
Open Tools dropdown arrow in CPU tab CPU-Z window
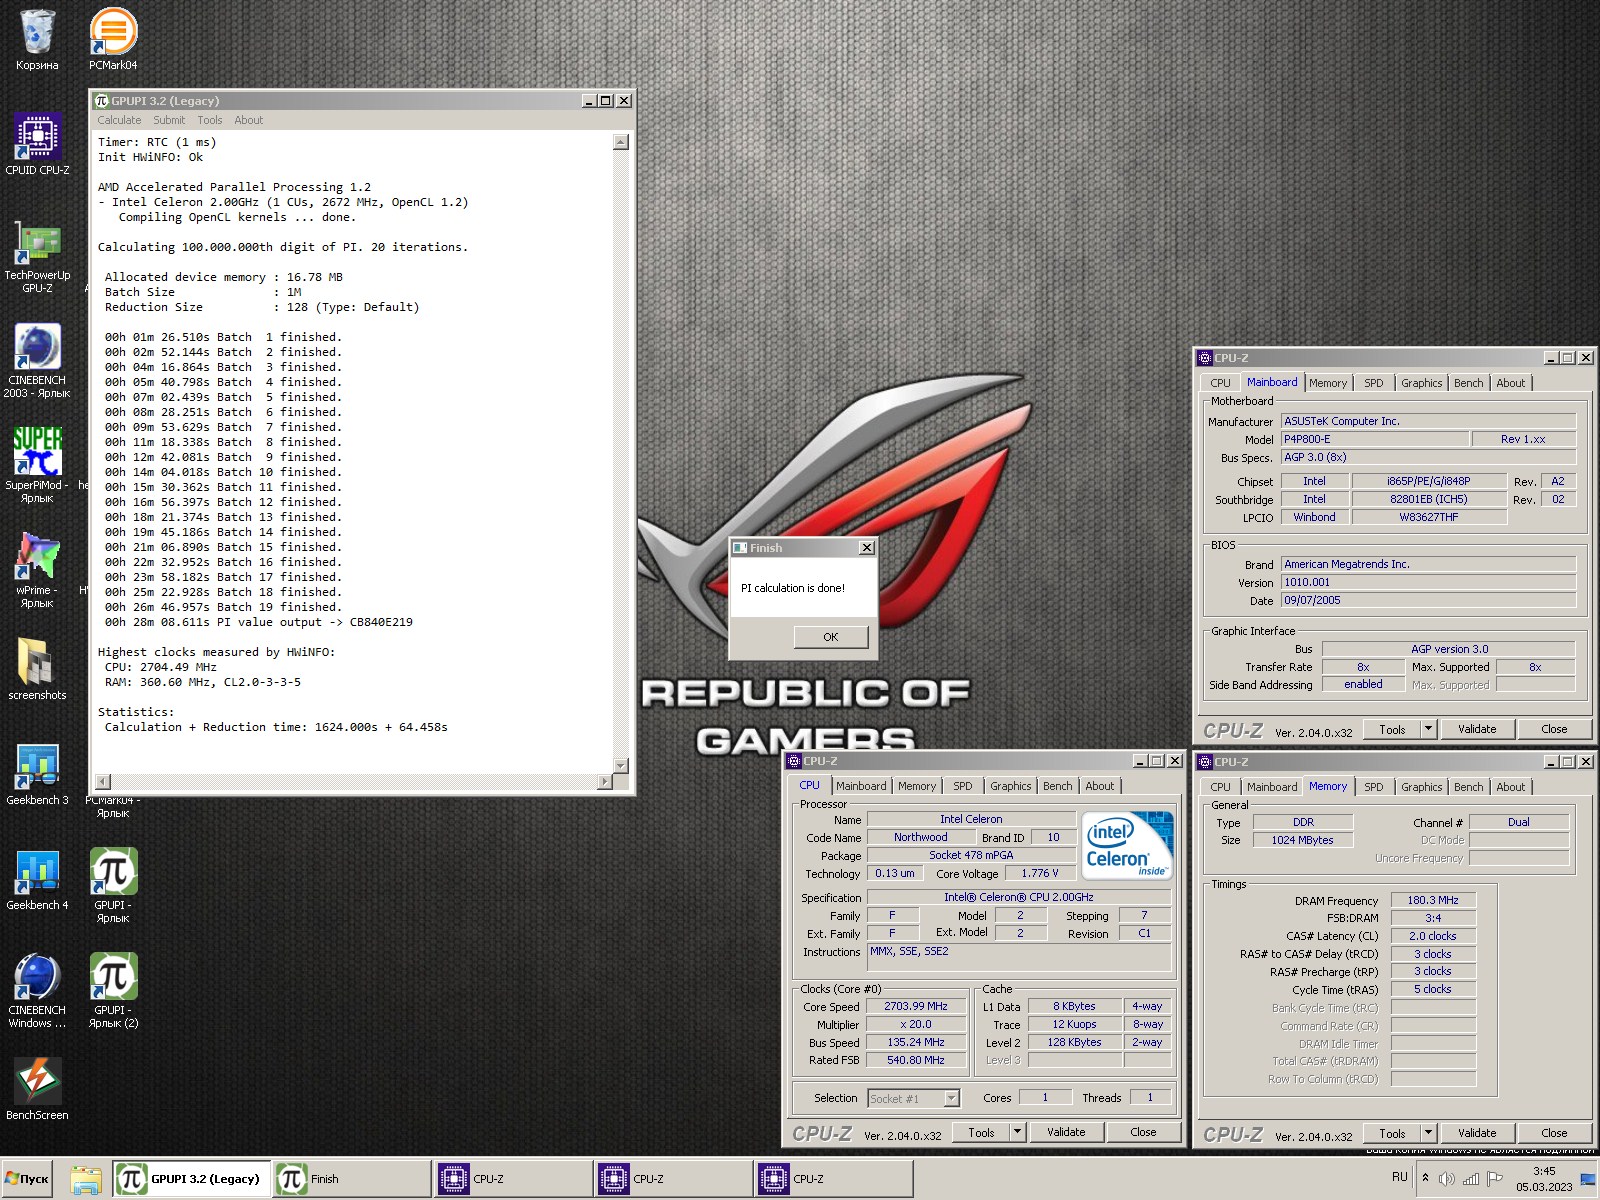pyautogui.click(x=1018, y=1132)
